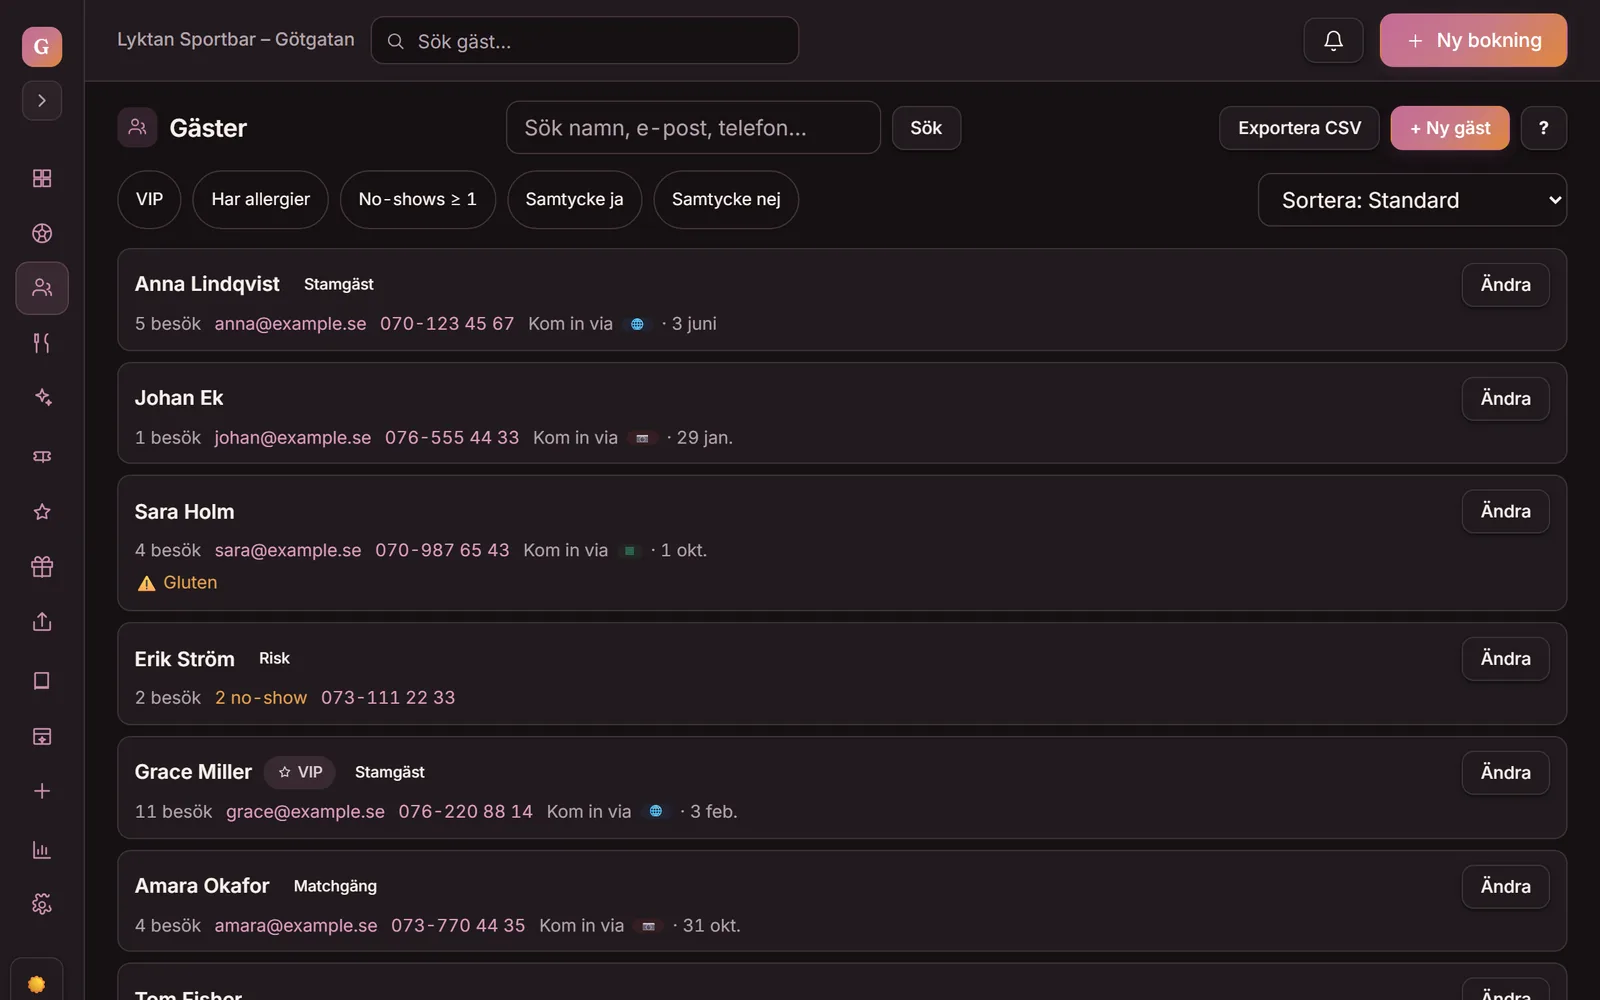Viewport: 1600px width, 1000px height.
Task: Open the sparkles icon in sidebar
Action: pos(42,397)
